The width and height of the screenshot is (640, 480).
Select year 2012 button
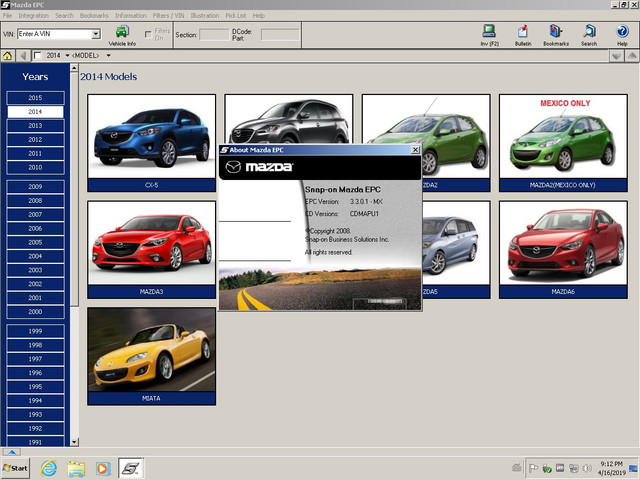point(35,140)
